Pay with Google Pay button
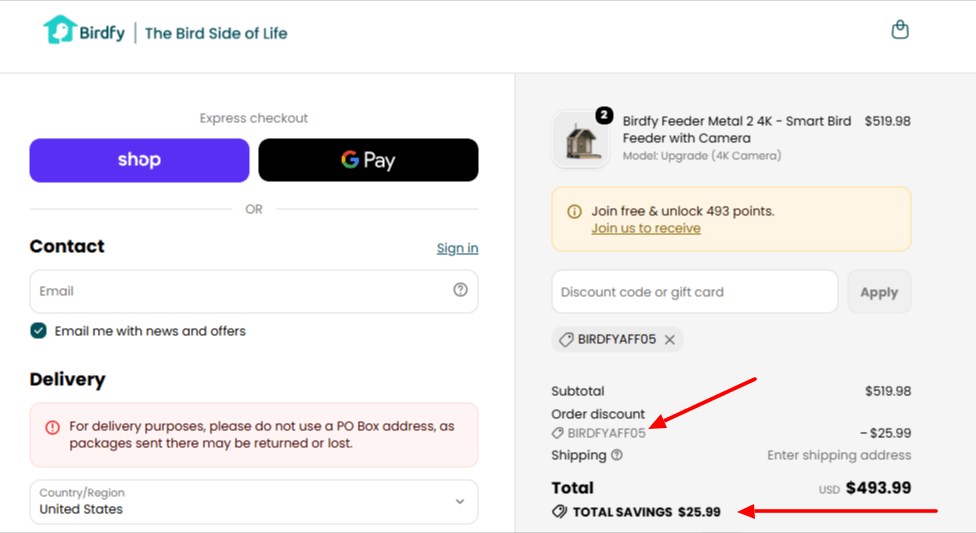The image size is (976, 533). point(368,160)
